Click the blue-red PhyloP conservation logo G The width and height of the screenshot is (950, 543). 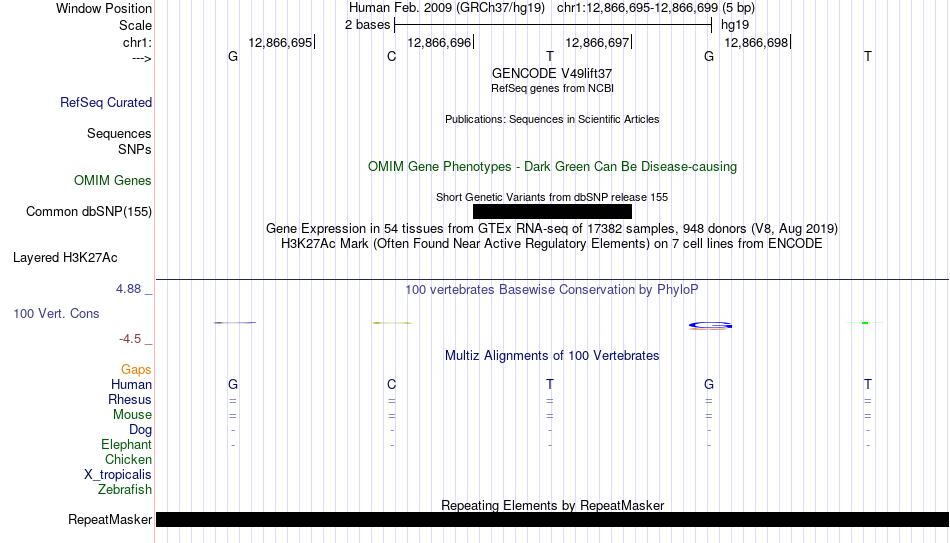710,325
